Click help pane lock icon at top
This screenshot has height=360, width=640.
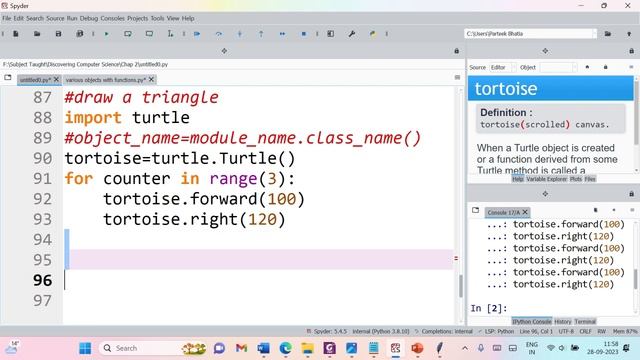pos(631,51)
